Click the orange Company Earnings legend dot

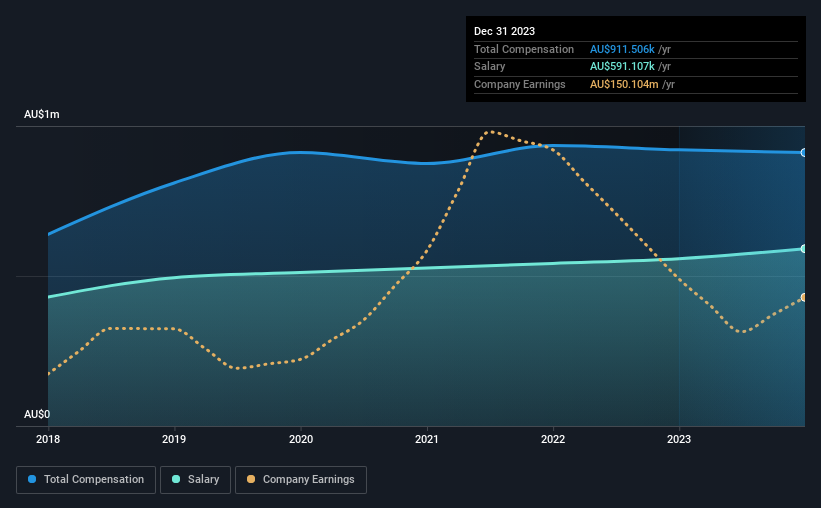[251, 479]
